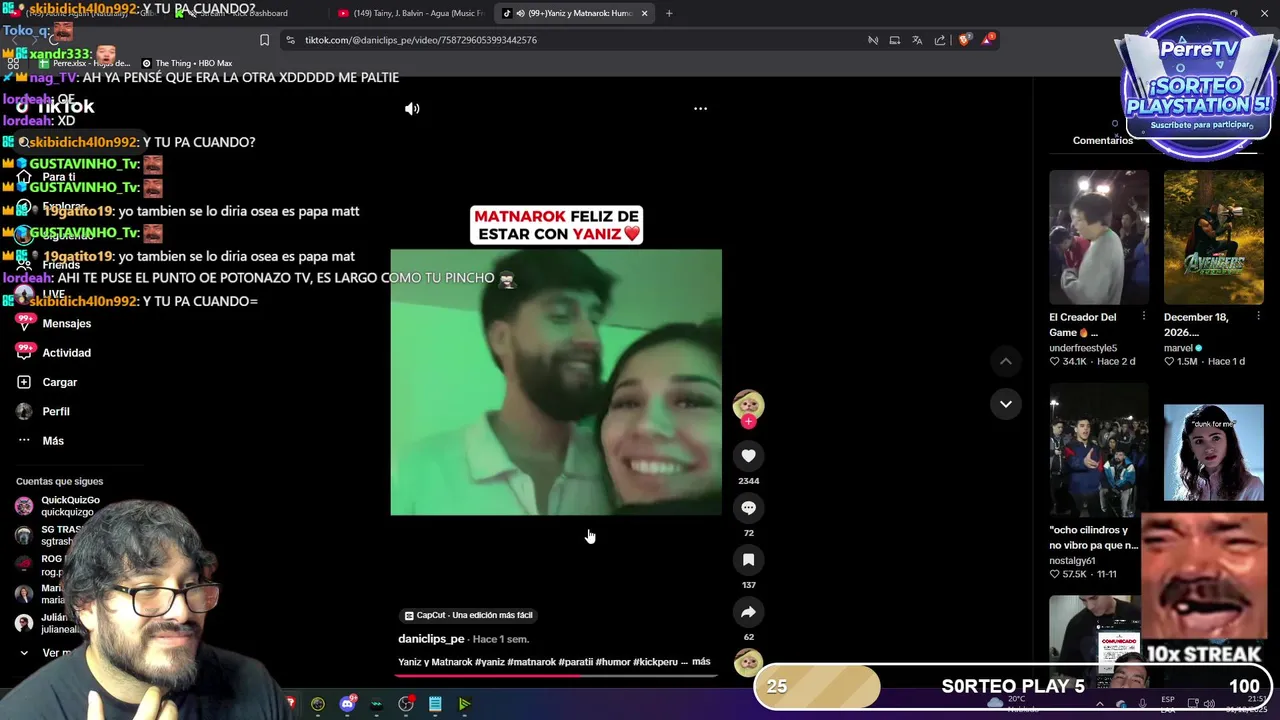Expand video description with más
Viewport: 1280px width, 720px height.
pos(701,662)
